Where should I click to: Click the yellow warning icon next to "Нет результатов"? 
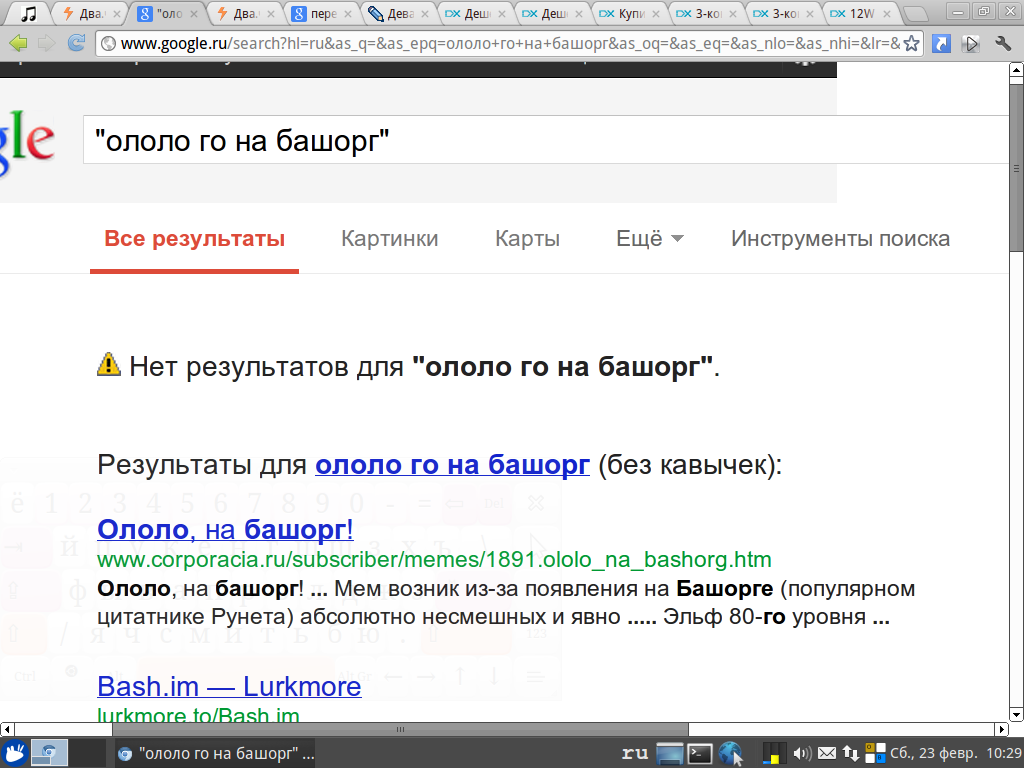[x=109, y=364]
